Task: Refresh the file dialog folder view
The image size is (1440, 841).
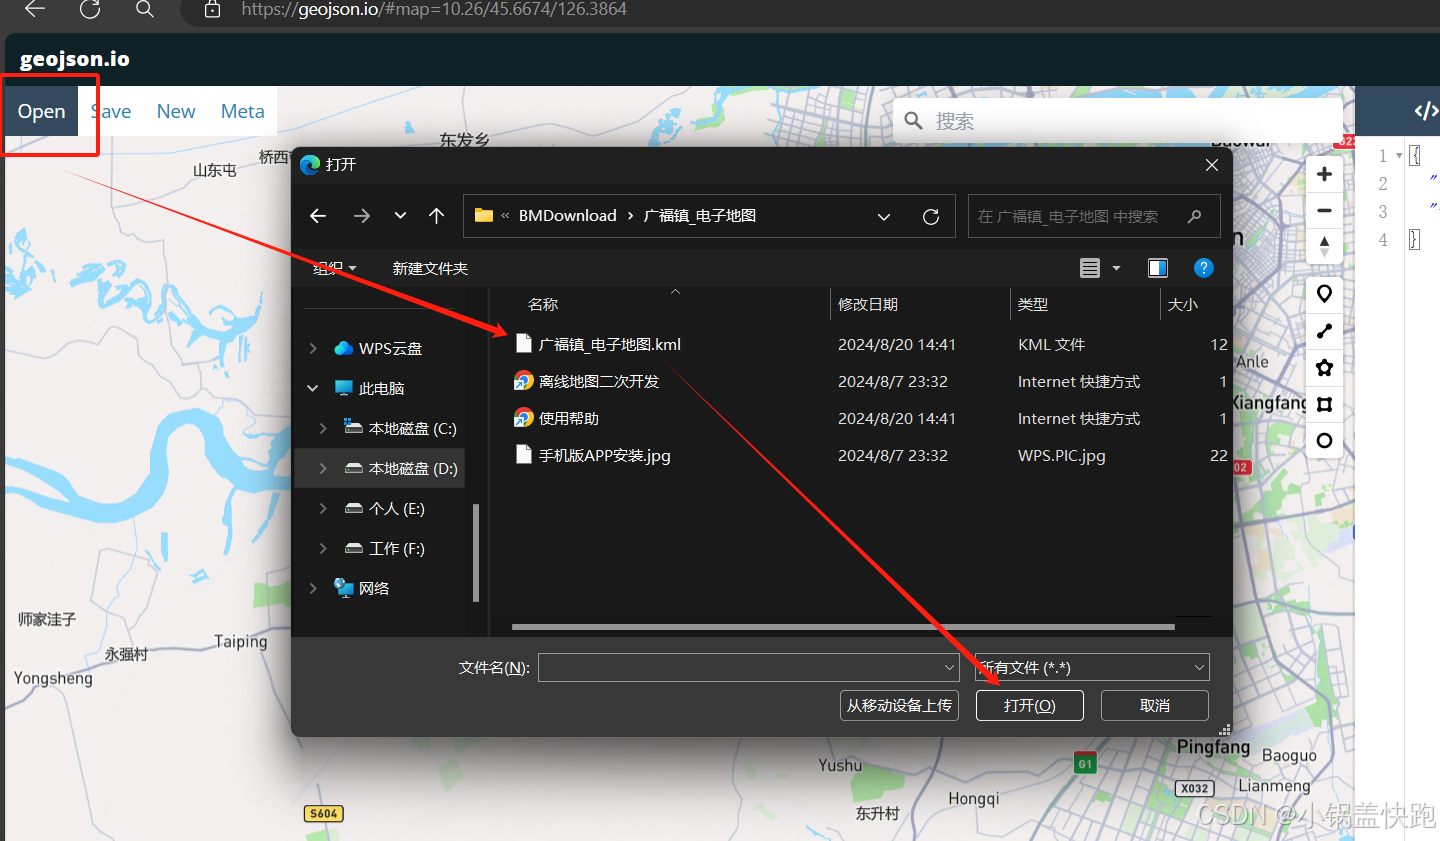Action: point(931,216)
